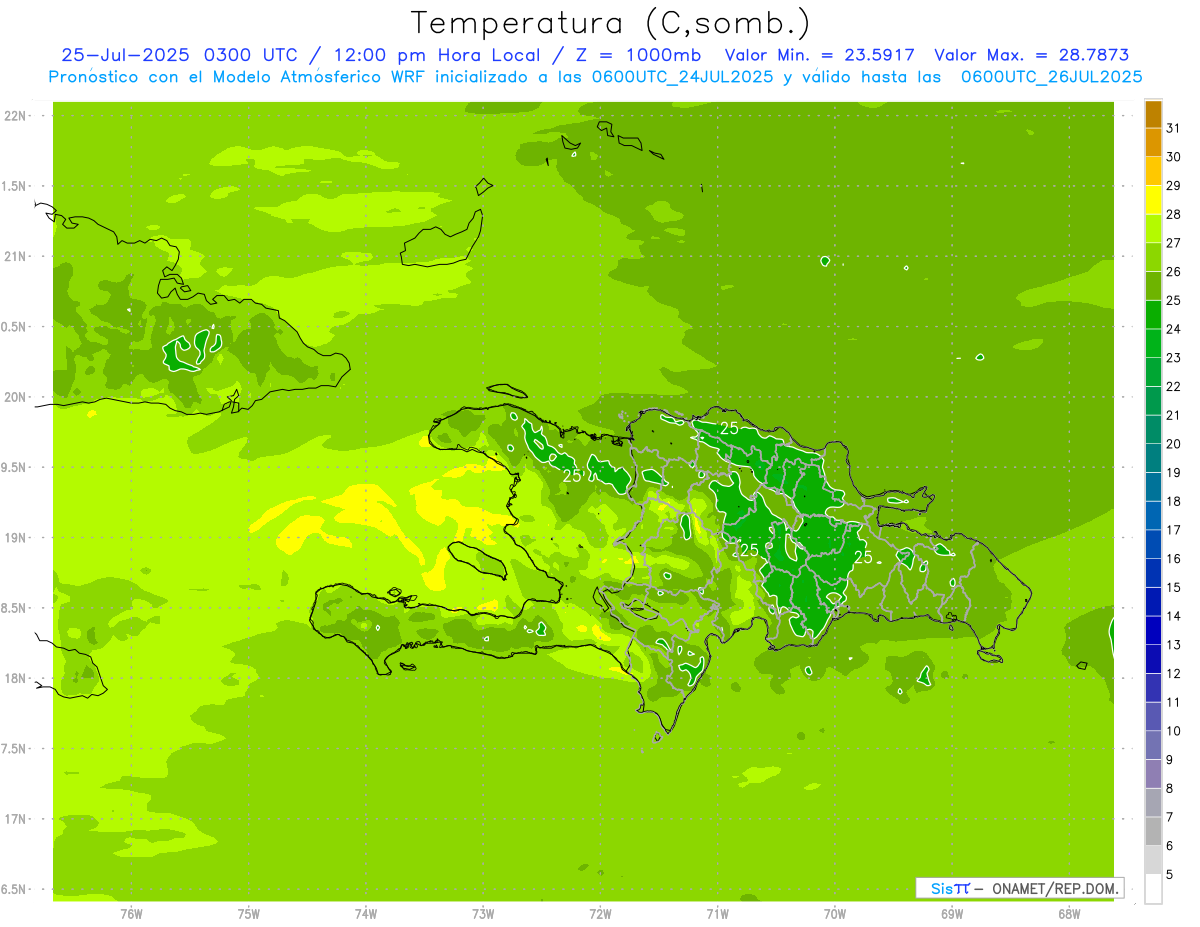Image resolution: width=1200 pixels, height=927 pixels.
Task: Click the purple legend swatch between 9 and 10
Action: point(1153,745)
